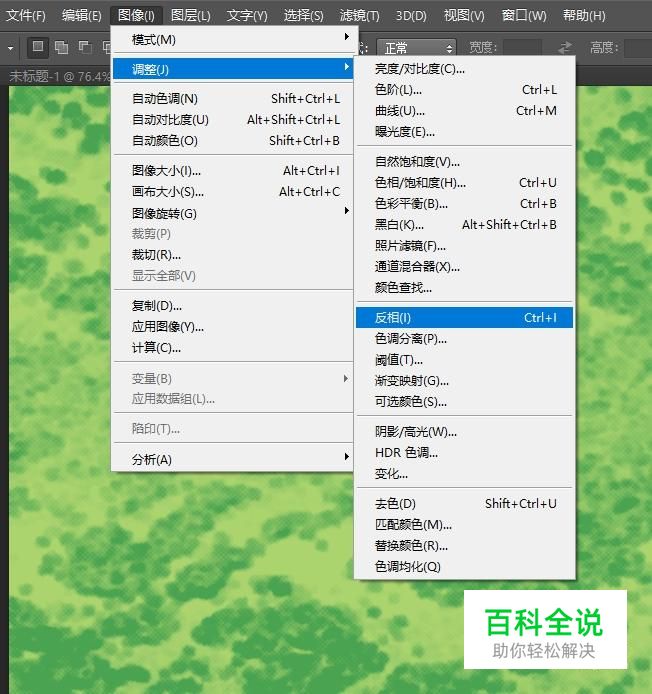Open the tool preset picker arrow
Screen dimensions: 652x694
click(x=11, y=48)
